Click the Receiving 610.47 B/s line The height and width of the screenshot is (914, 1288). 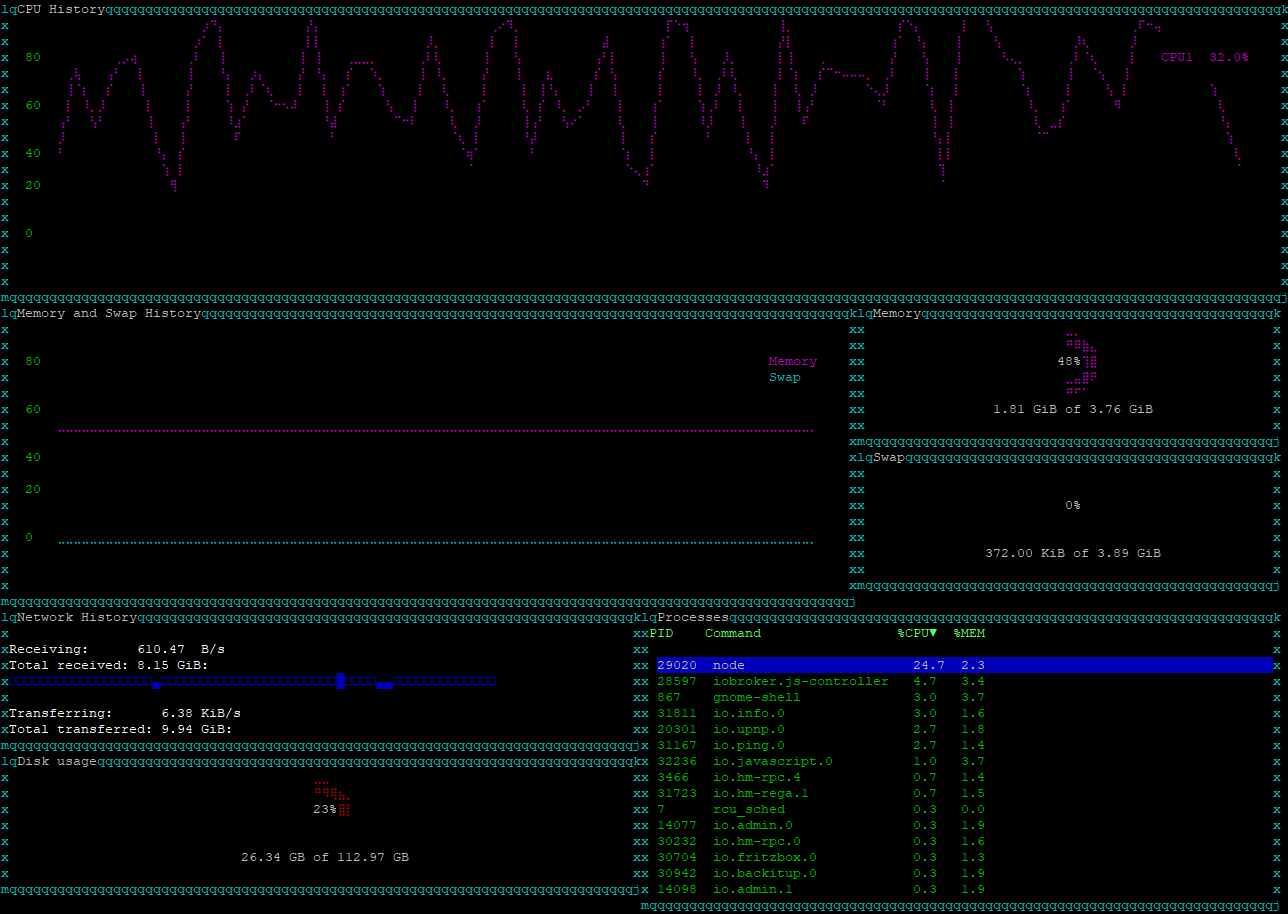click(x=117, y=649)
